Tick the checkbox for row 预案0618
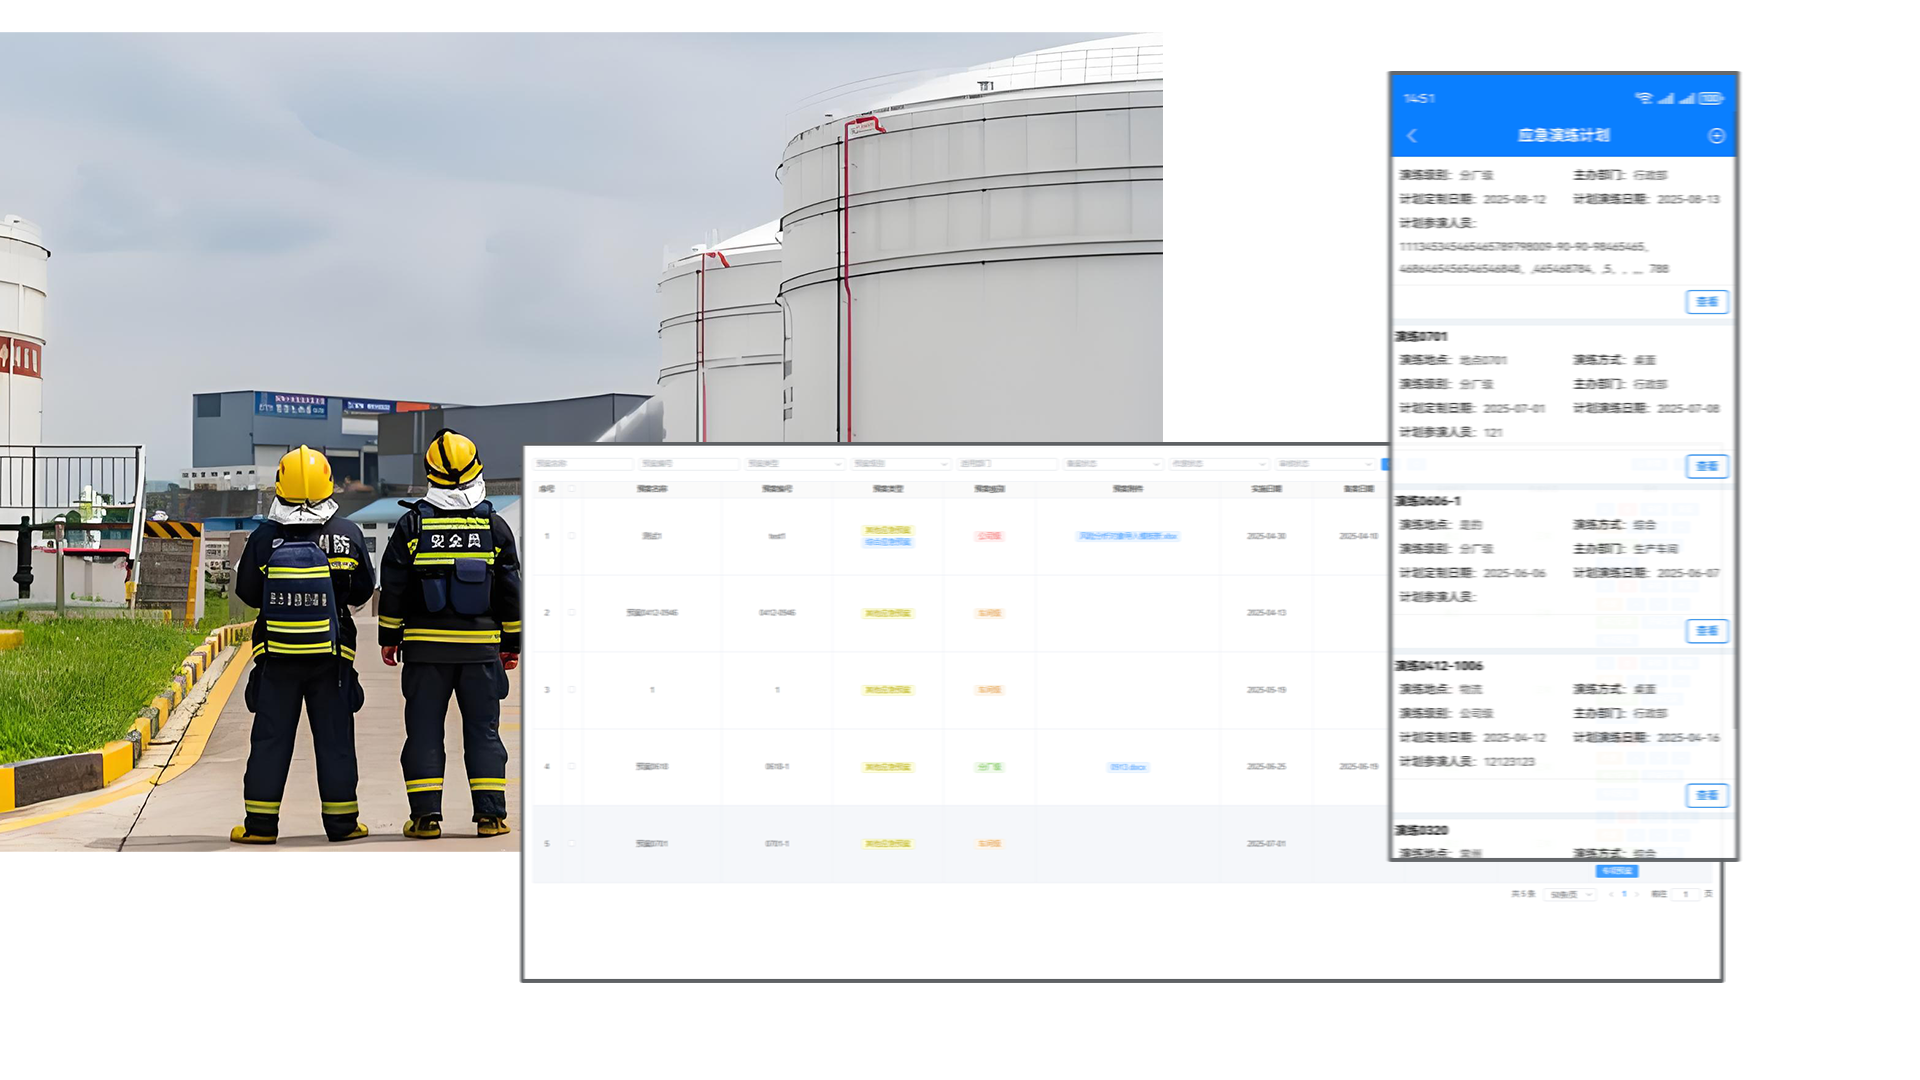 tap(572, 767)
